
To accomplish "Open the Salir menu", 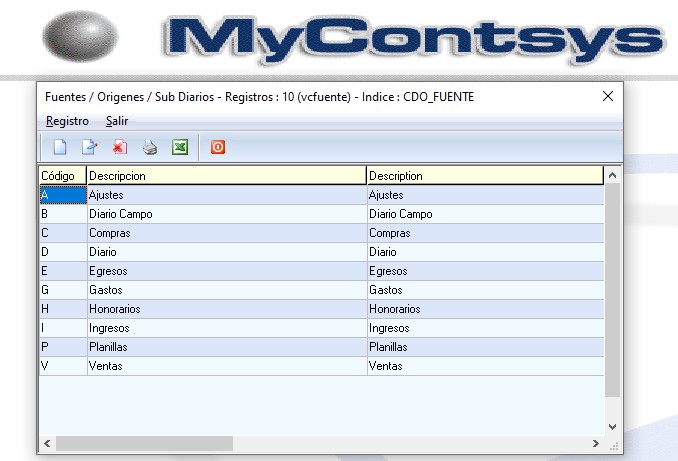I will pos(117,121).
